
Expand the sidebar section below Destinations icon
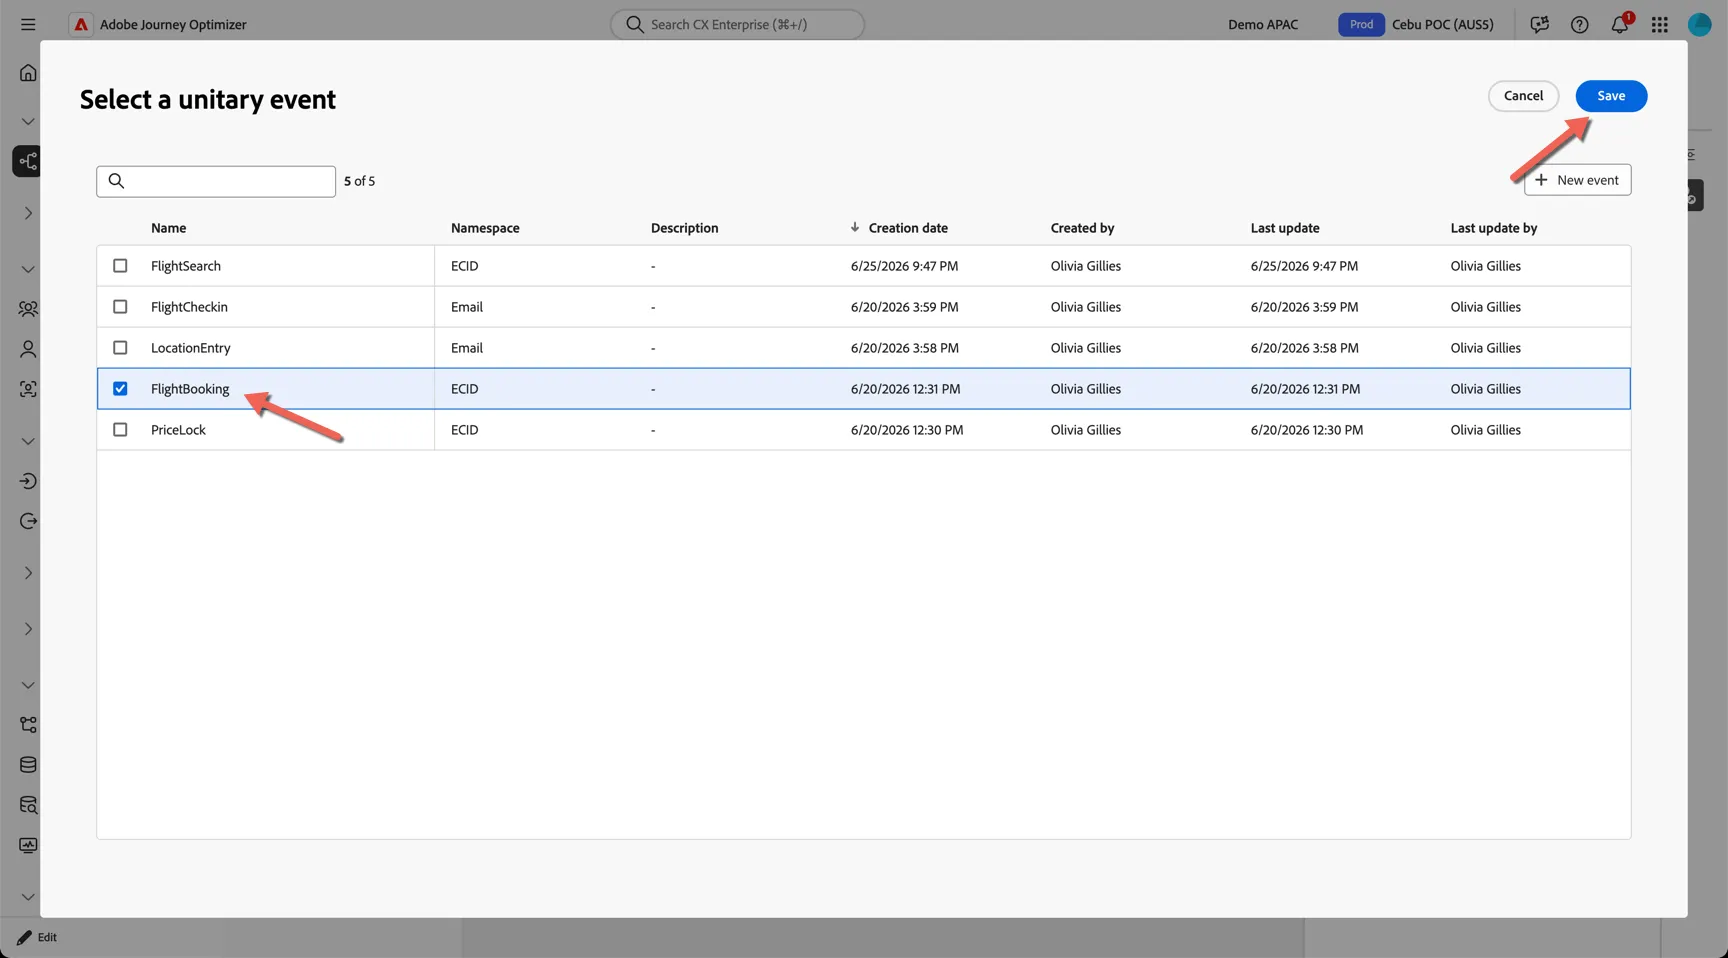(28, 573)
